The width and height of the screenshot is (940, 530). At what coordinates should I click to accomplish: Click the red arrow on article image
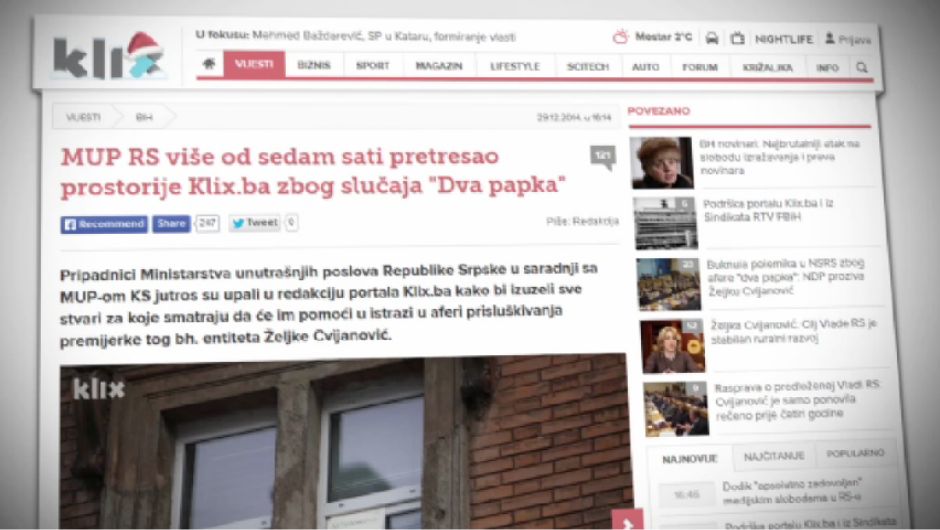click(x=627, y=520)
